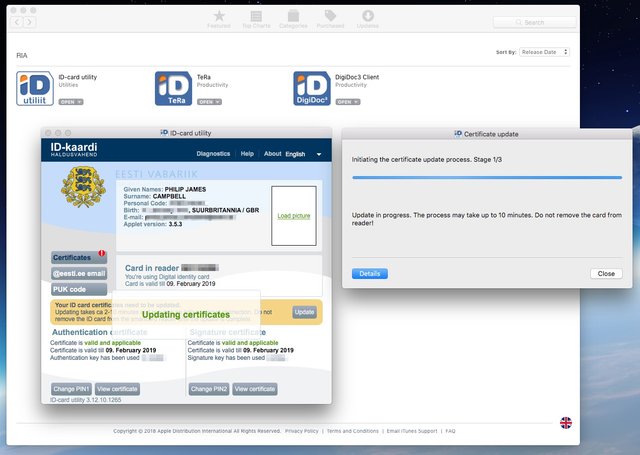This screenshot has width=640, height=455.
Task: Go forward with the App Store arrow
Action: tap(29, 22)
